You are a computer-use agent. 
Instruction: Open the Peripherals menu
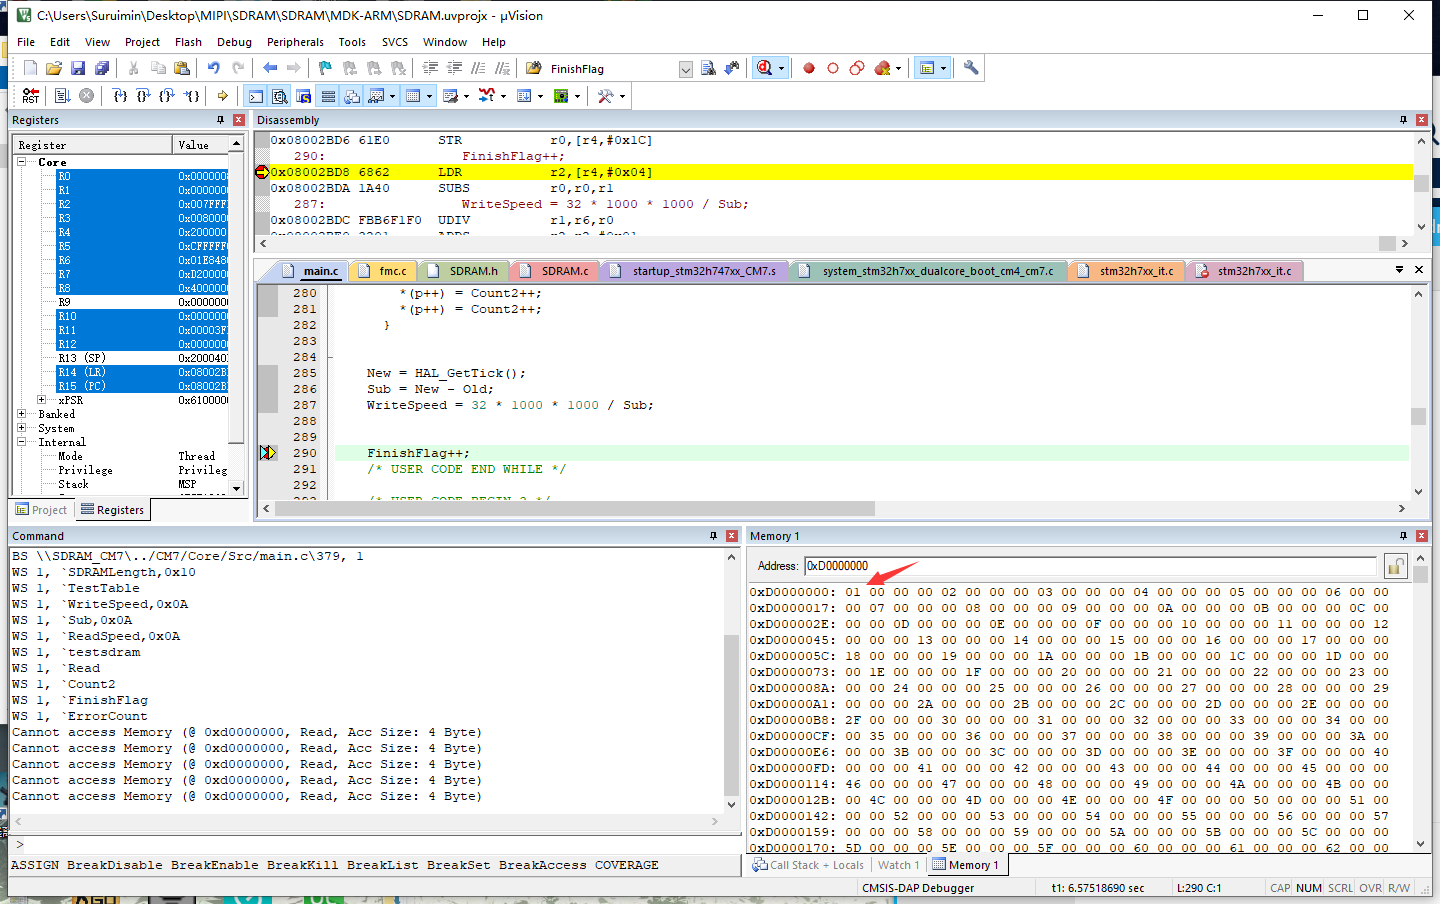(295, 42)
